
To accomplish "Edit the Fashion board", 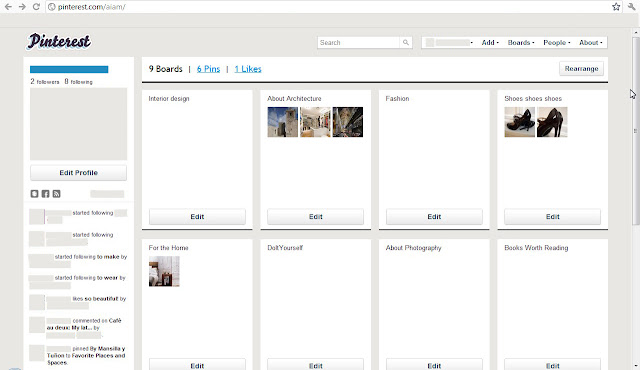I will pos(434,217).
